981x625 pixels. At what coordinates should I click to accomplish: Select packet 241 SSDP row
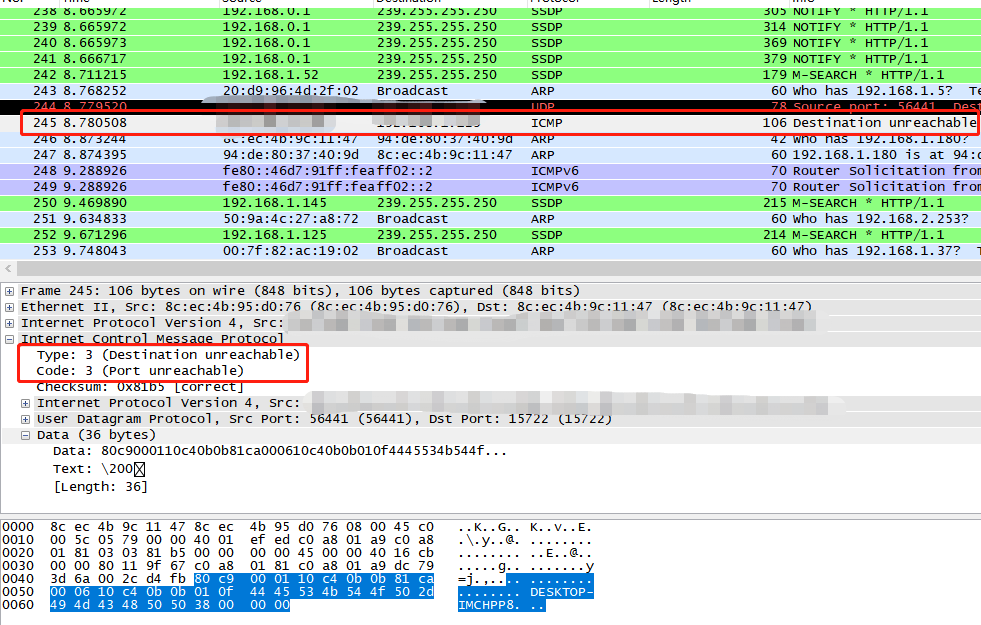tap(490, 59)
